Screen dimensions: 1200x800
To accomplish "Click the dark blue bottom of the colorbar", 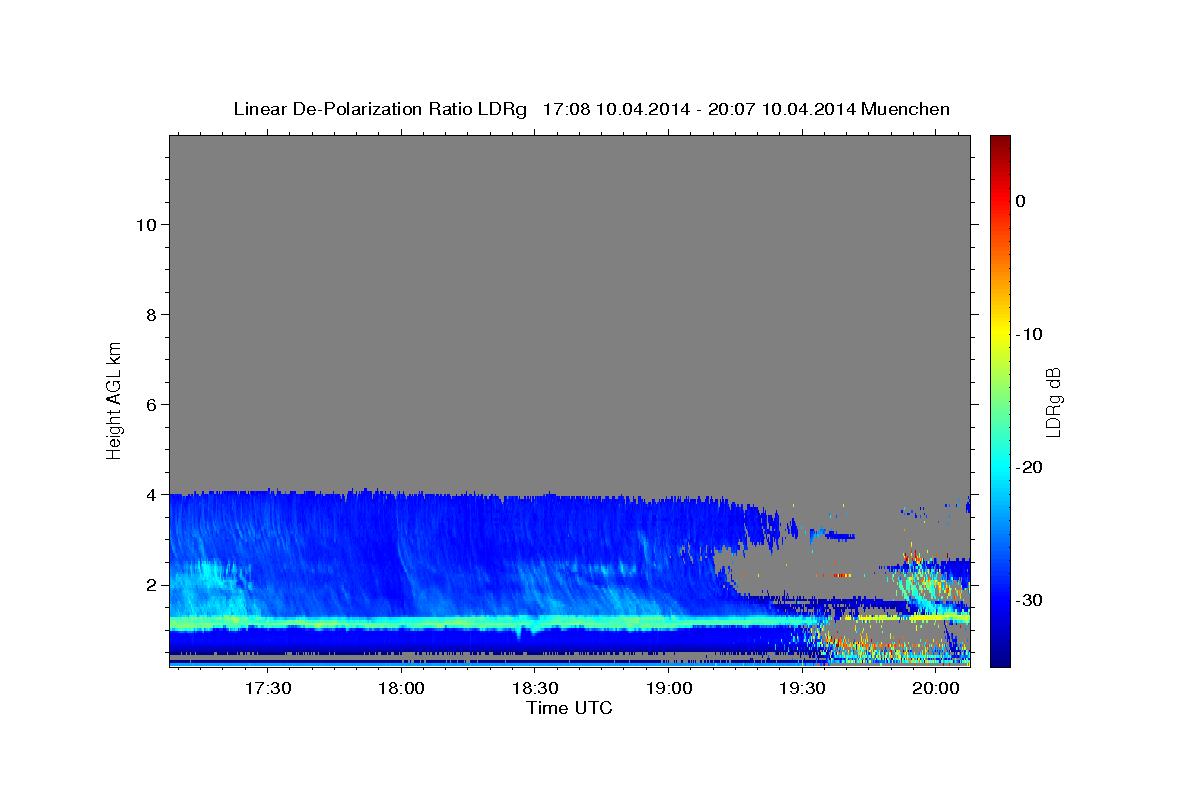I will [x=1000, y=658].
